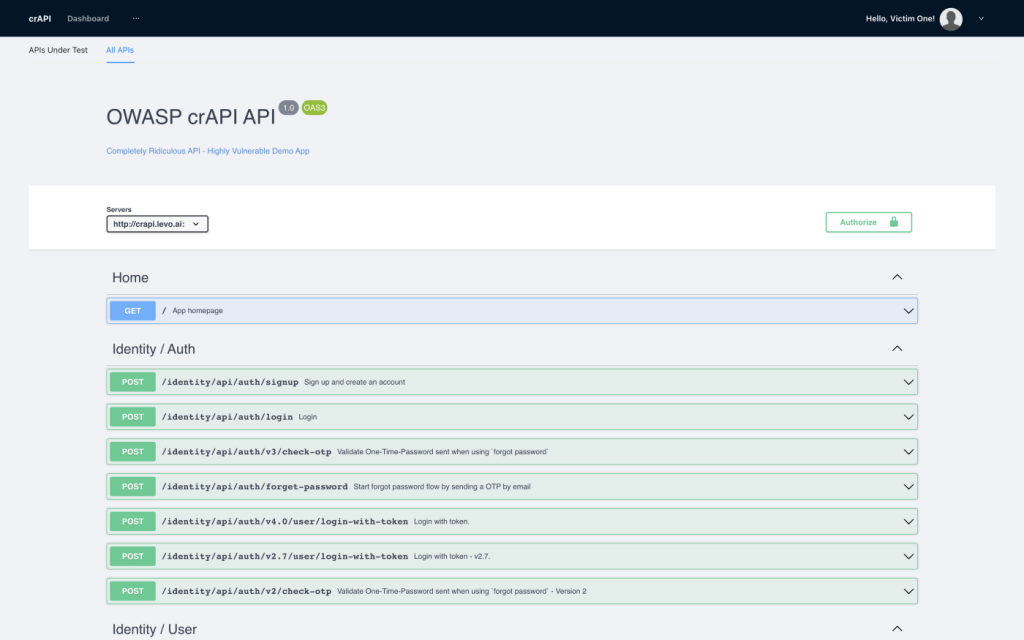
Task: Click 'Sign up and create an account' text
Action: (355, 382)
